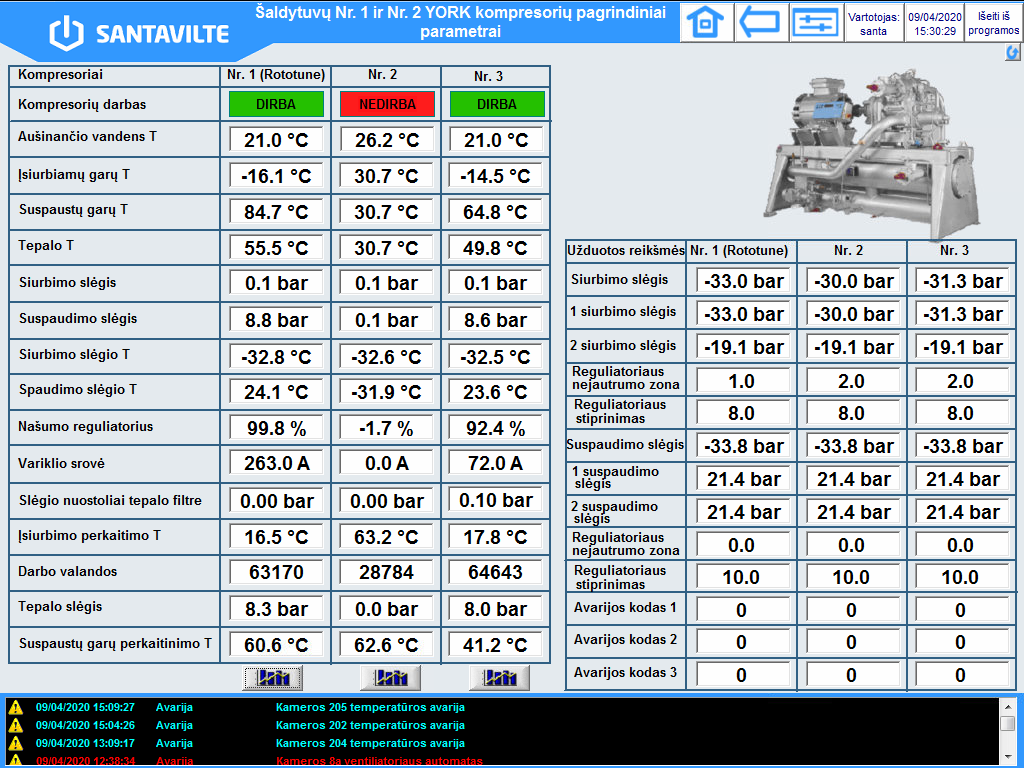Click Įsiurbimo perkaitimo T value 63.2 °C
Viewport: 1024px width, 768px height.
[x=387, y=537]
